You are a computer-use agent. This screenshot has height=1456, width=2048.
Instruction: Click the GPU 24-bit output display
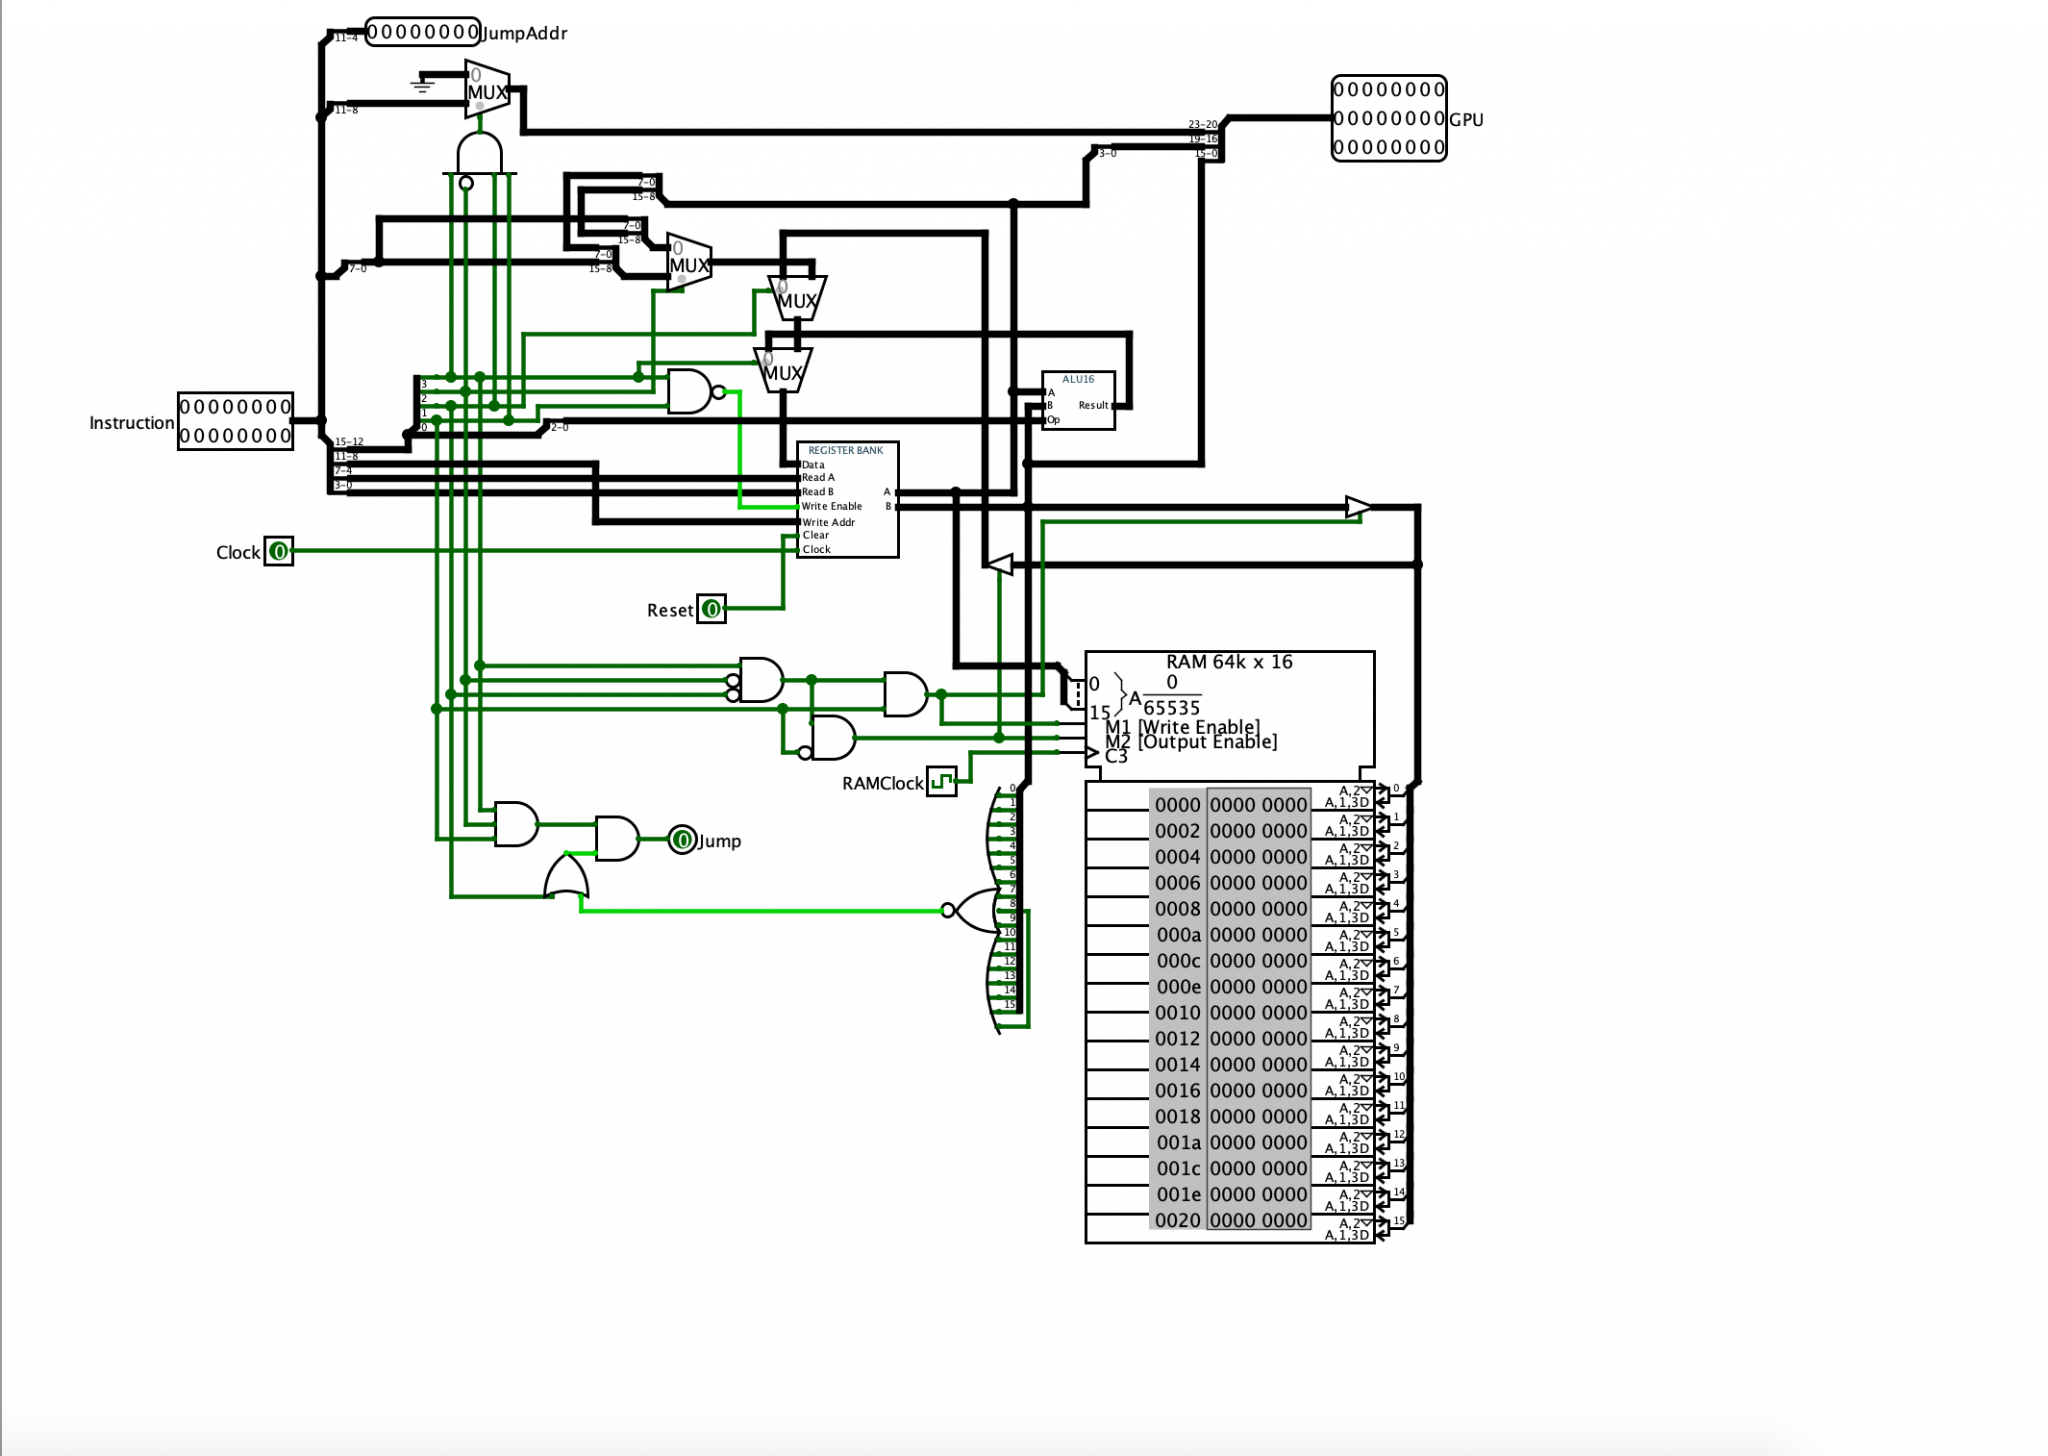point(1389,118)
